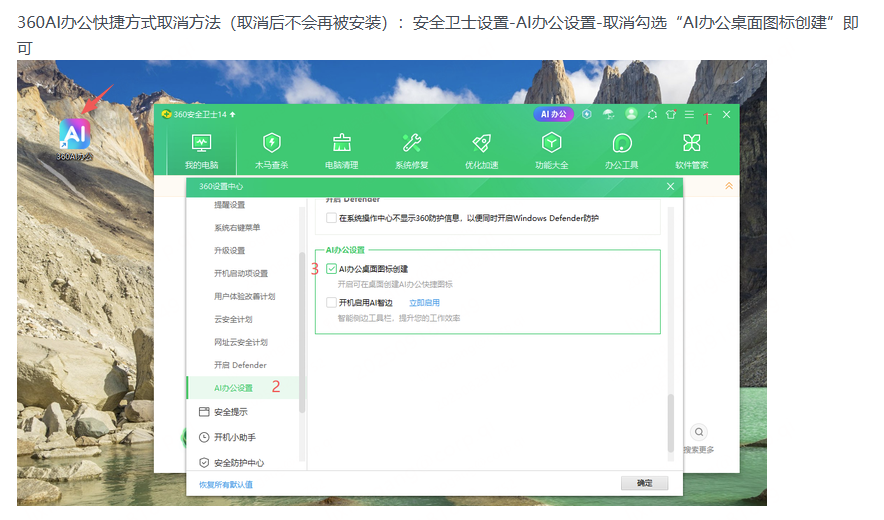Click the user avatar icon in title bar

pos(631,115)
